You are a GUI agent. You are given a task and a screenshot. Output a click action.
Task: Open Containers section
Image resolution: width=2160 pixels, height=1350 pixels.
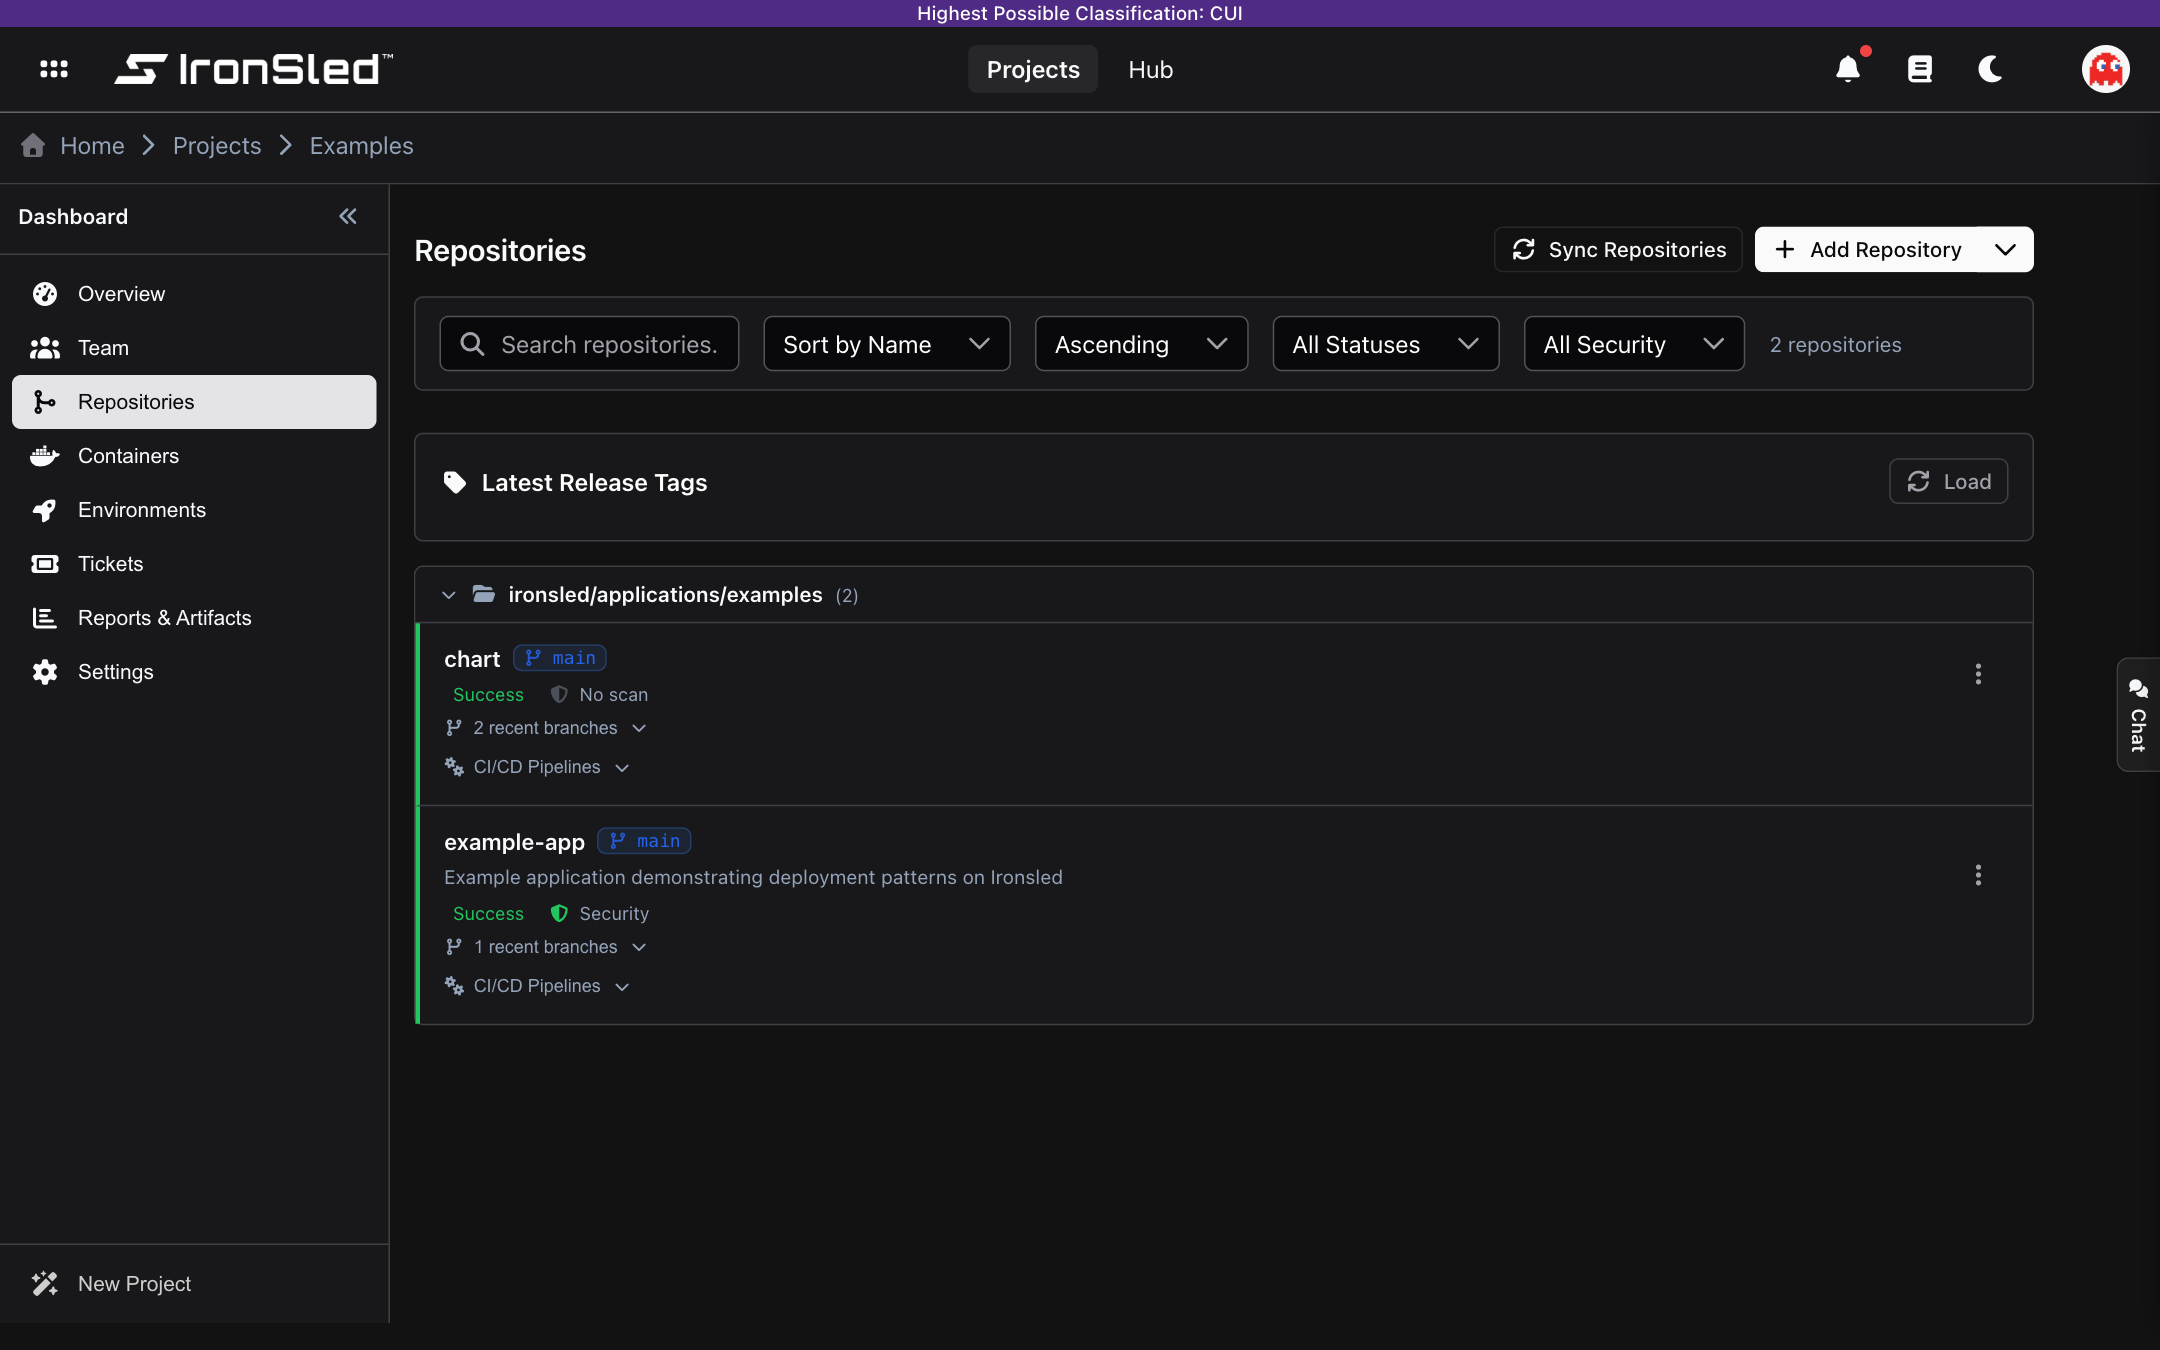coord(194,456)
